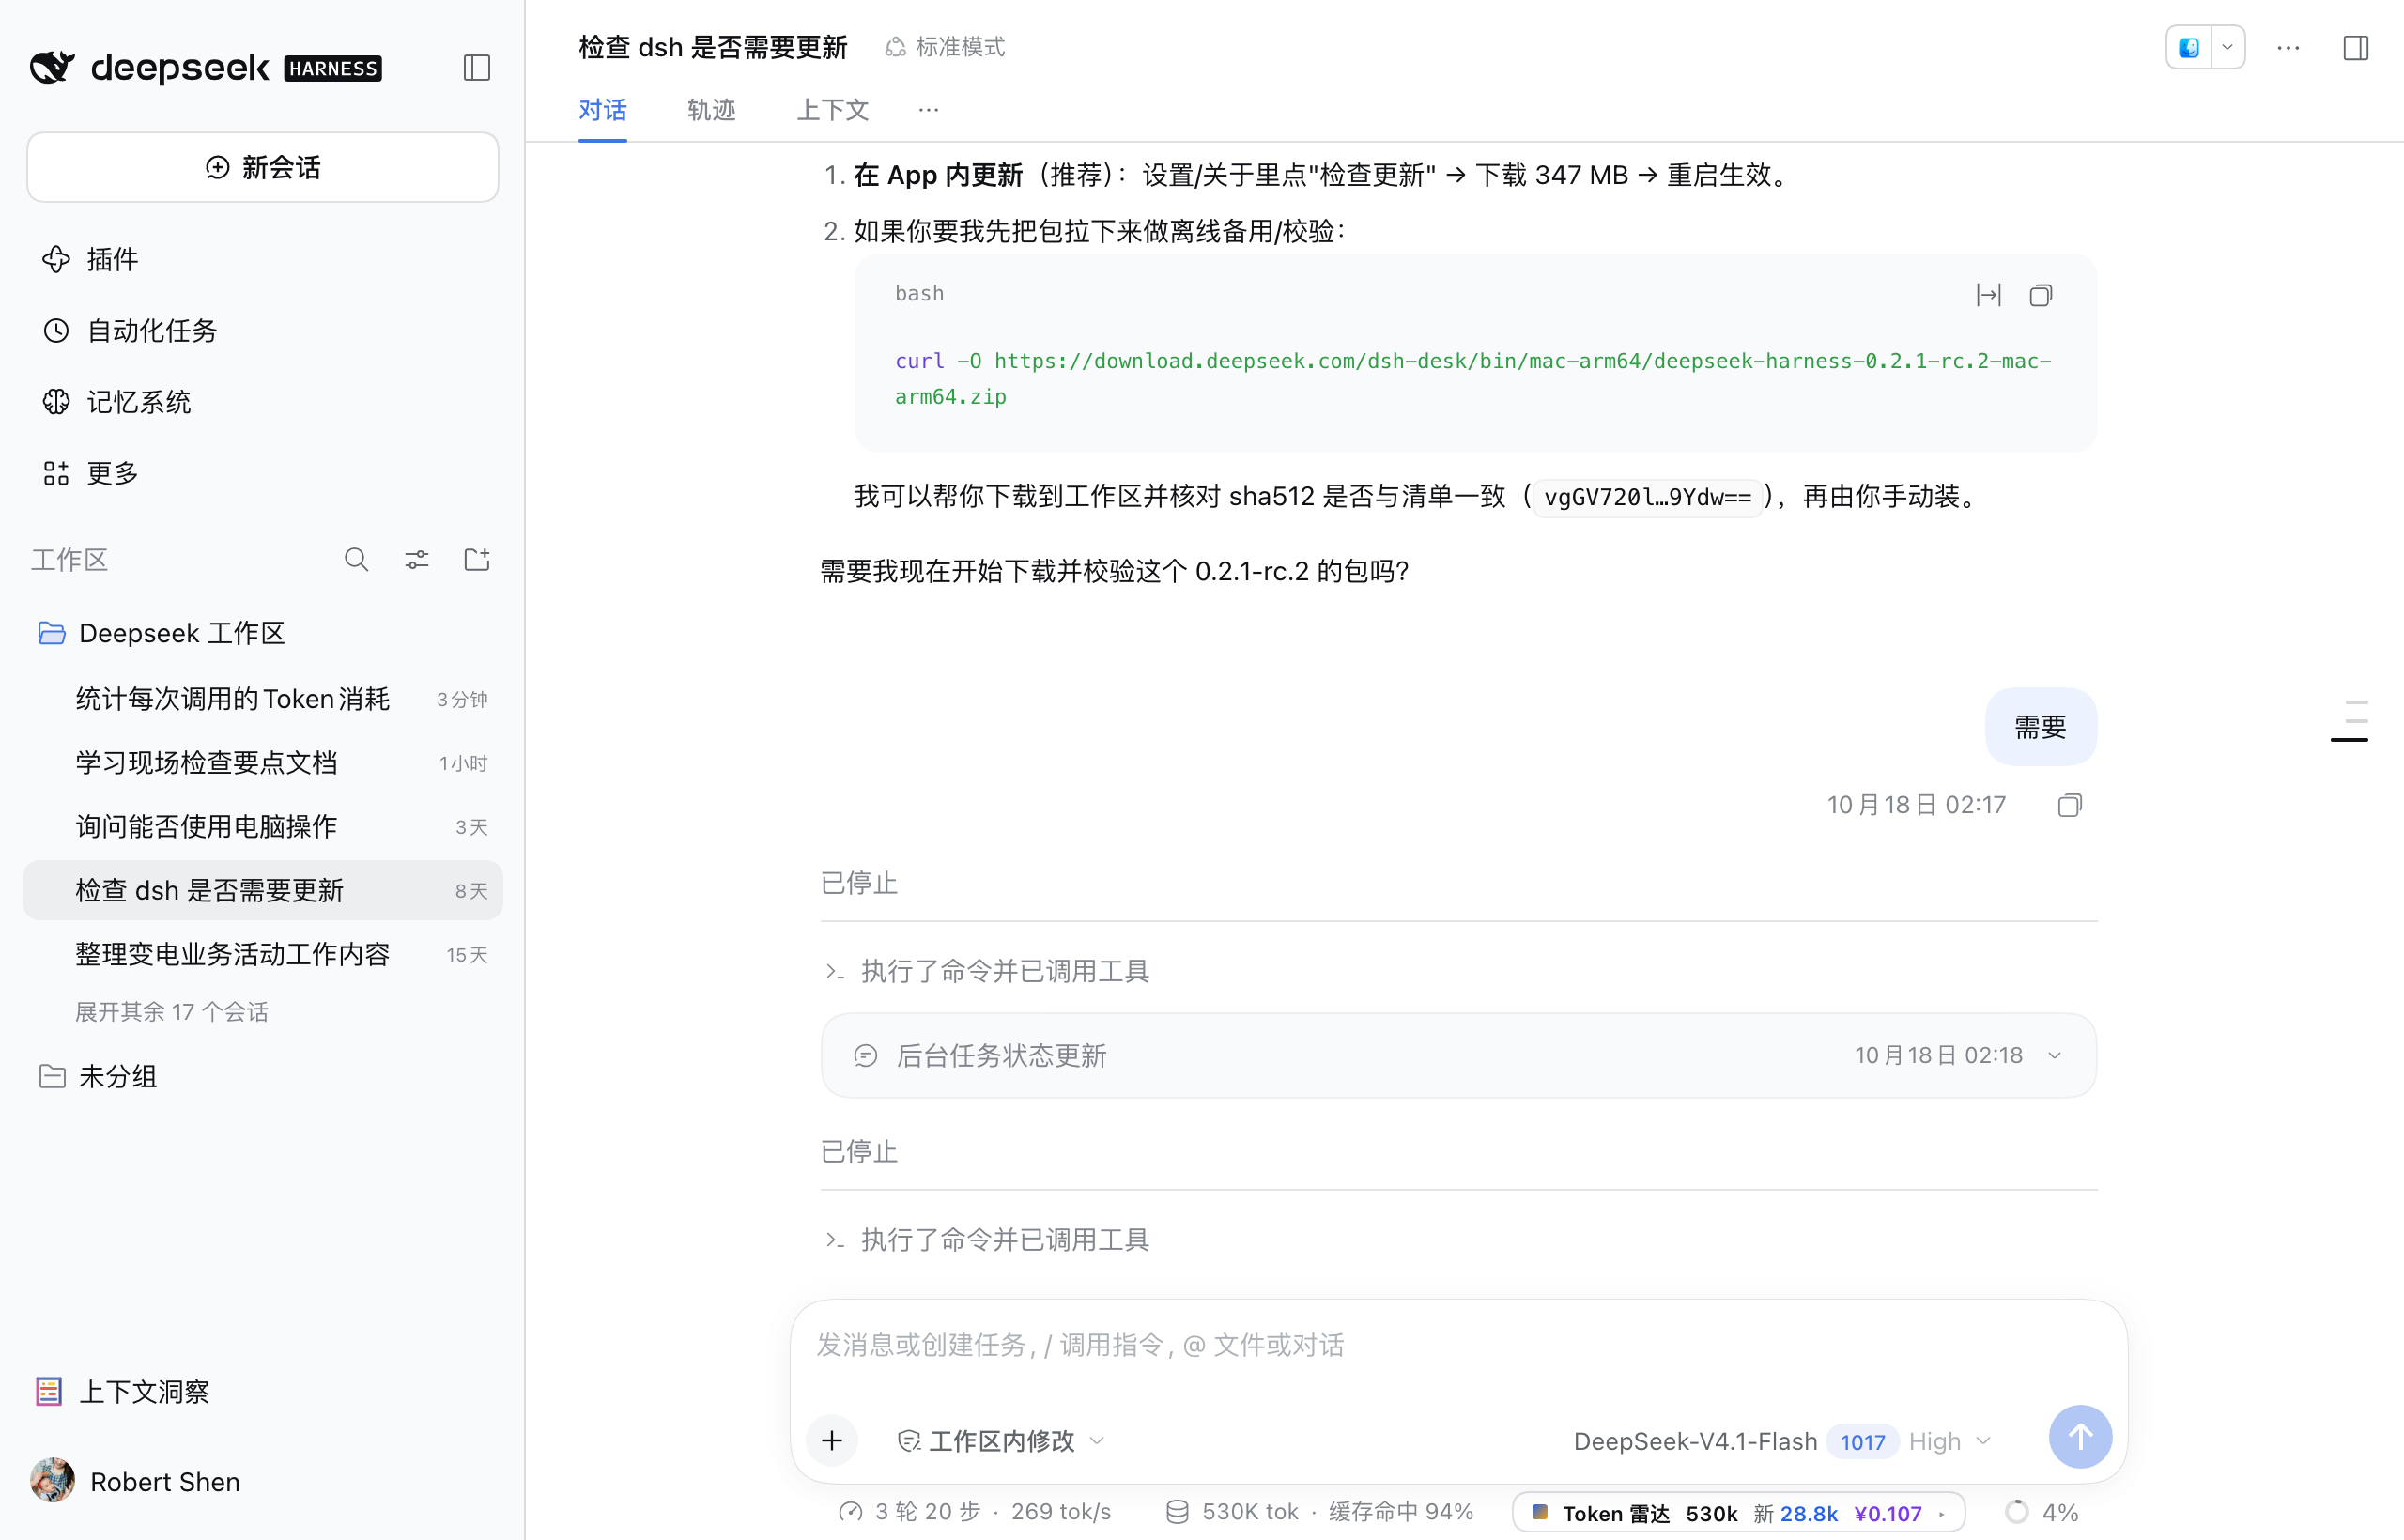Open the three-dot menu in header
The image size is (2404, 1540).
click(2288, 48)
